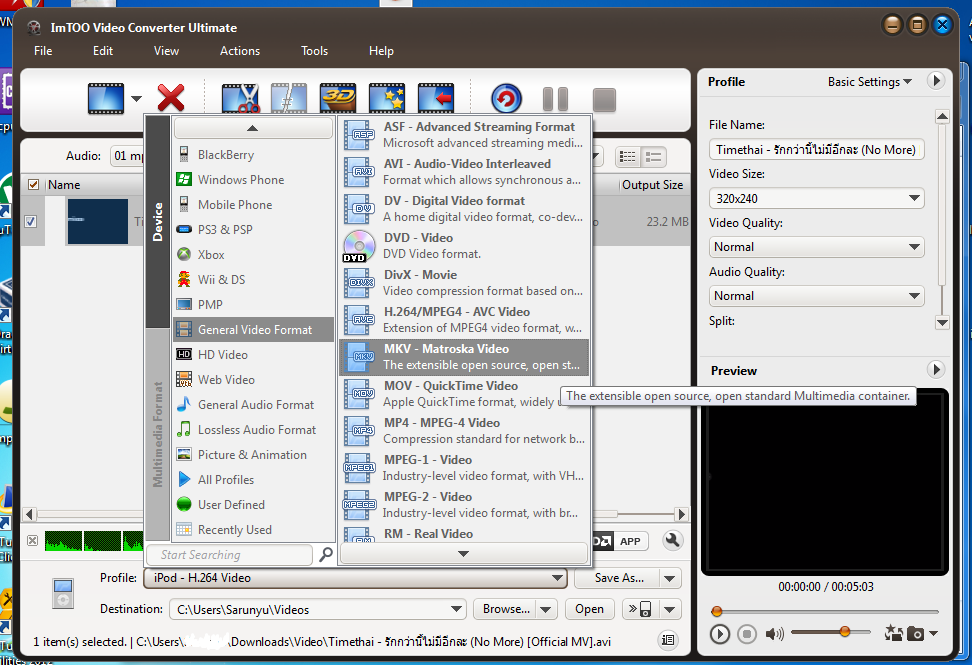Select Mobile Phone category
The height and width of the screenshot is (665, 972).
253,205
